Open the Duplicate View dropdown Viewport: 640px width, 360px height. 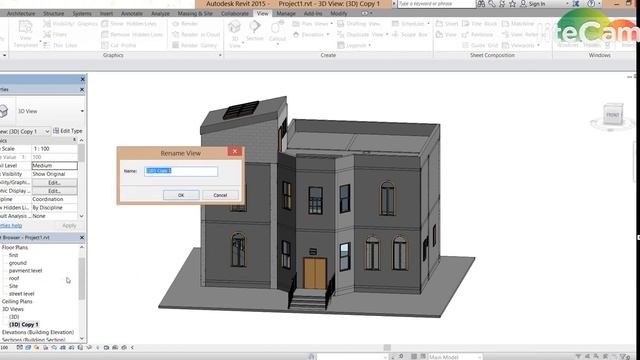(362, 35)
